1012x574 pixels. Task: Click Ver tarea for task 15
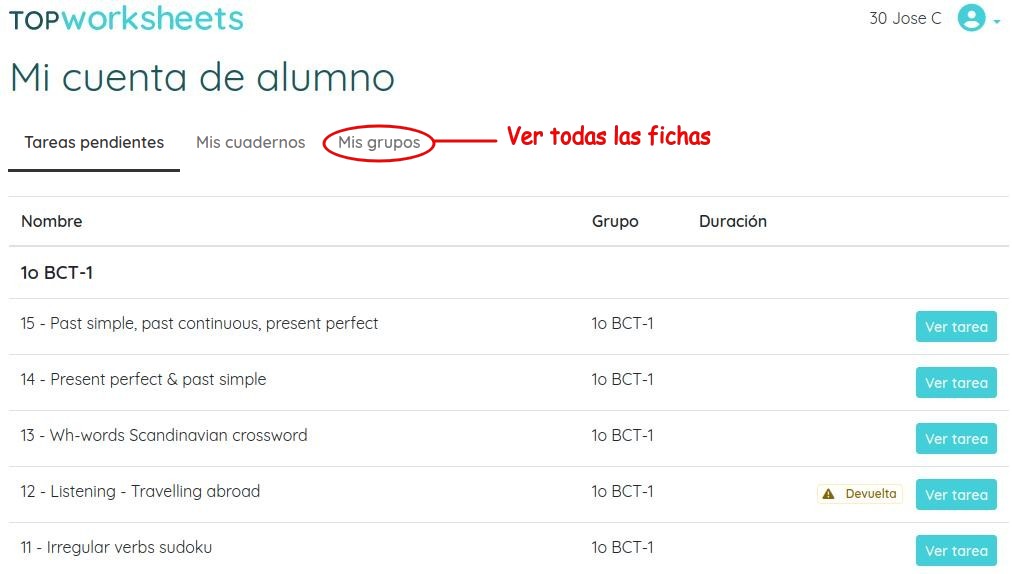coord(955,327)
